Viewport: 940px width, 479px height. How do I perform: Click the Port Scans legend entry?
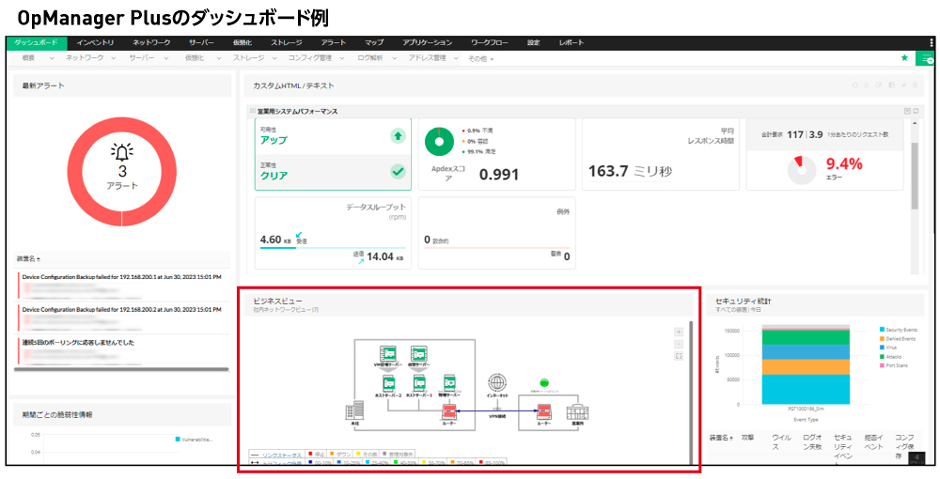892,364
